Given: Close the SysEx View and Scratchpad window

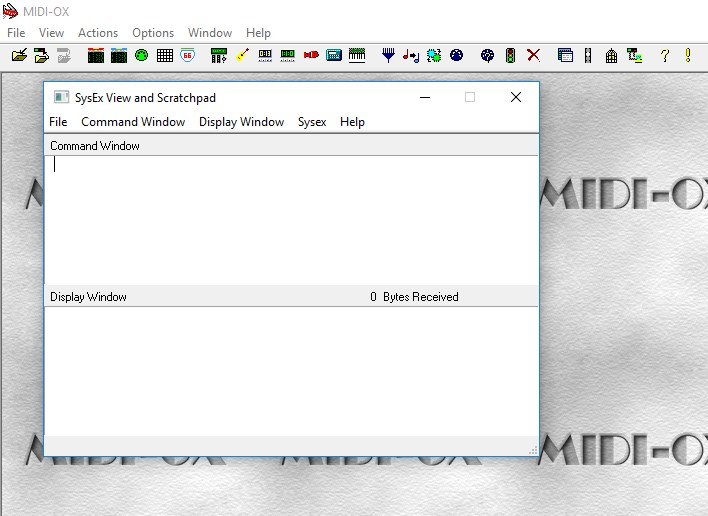Looking at the screenshot, I should pyautogui.click(x=516, y=97).
